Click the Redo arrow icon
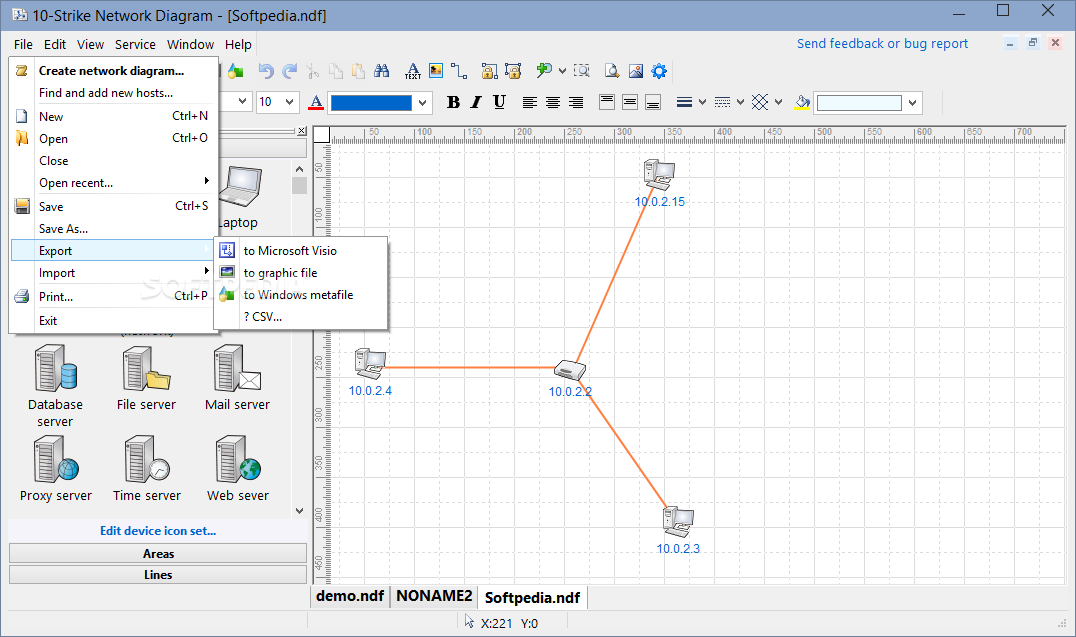1076x637 pixels. click(290, 71)
